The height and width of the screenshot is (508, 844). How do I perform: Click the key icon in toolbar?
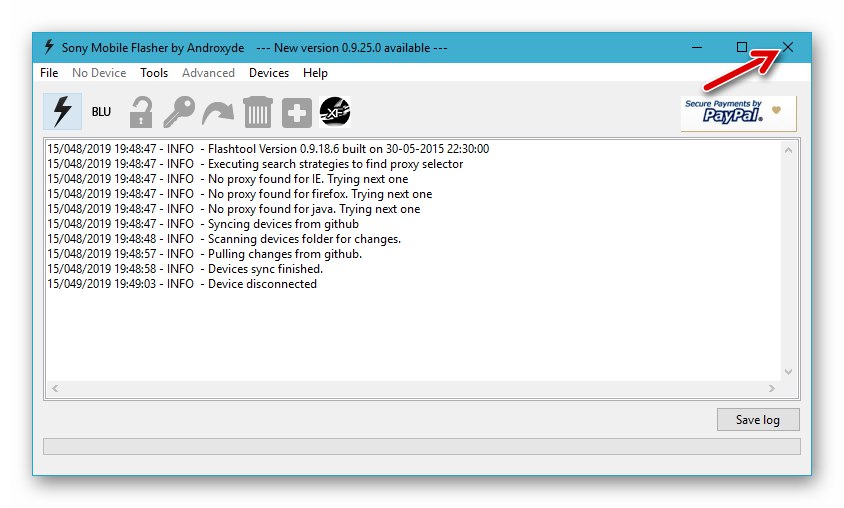(x=179, y=112)
